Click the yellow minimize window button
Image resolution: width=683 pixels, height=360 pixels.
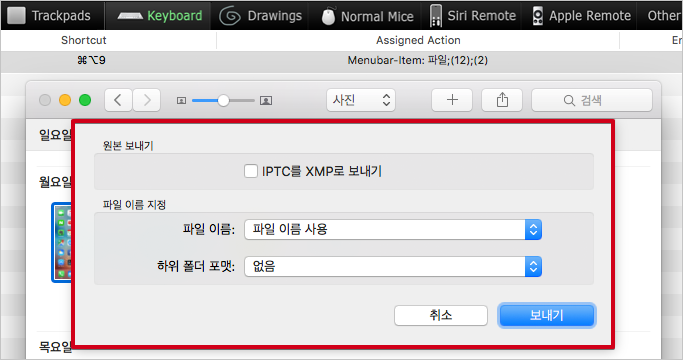click(x=65, y=100)
